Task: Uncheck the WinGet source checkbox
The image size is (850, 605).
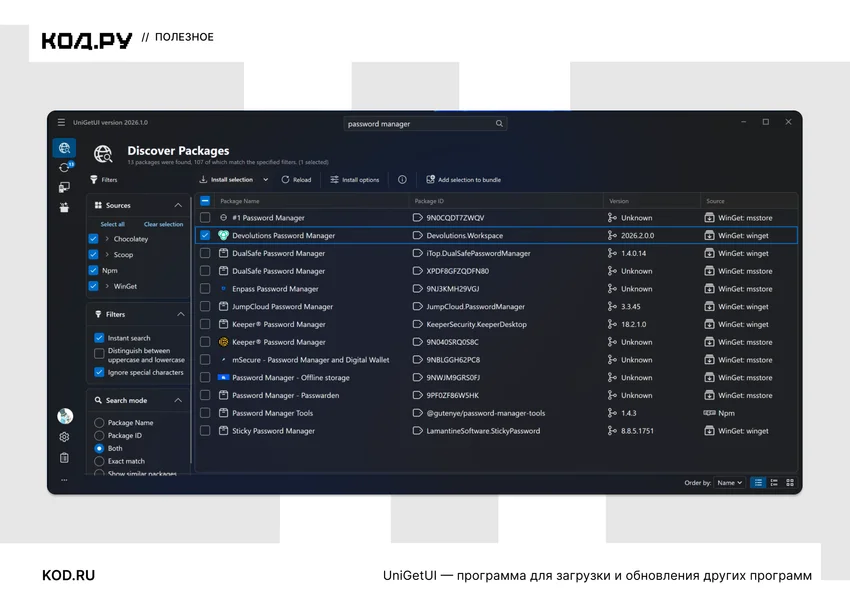Action: 93,286
